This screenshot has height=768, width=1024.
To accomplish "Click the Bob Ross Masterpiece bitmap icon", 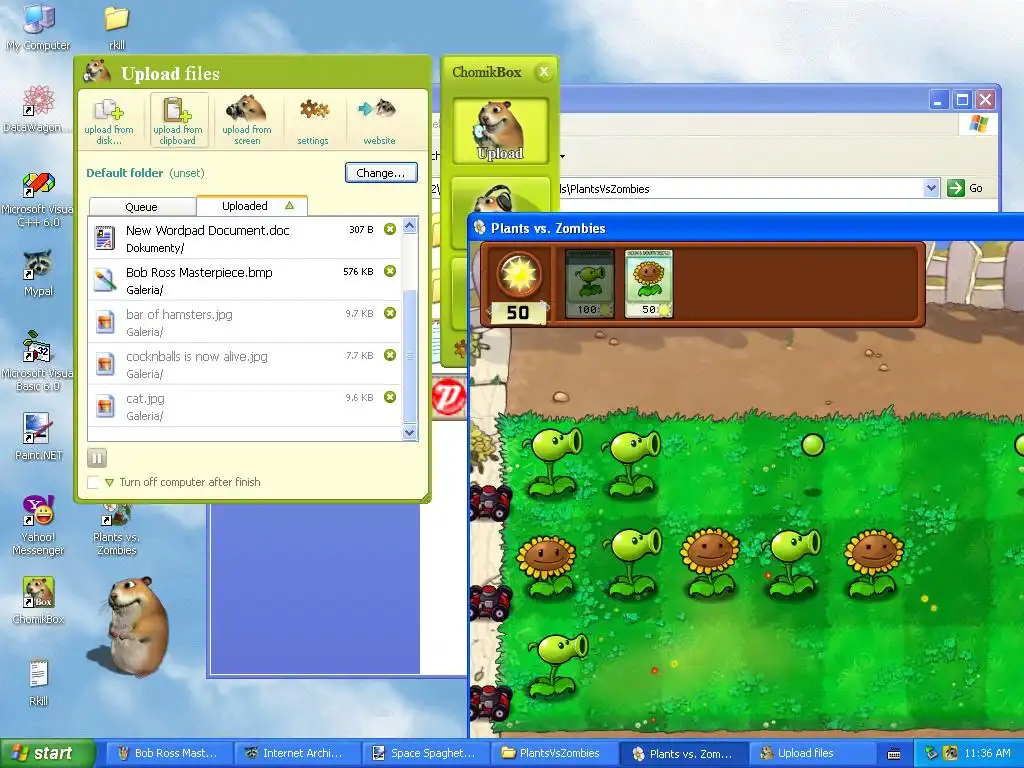I will tap(104, 280).
